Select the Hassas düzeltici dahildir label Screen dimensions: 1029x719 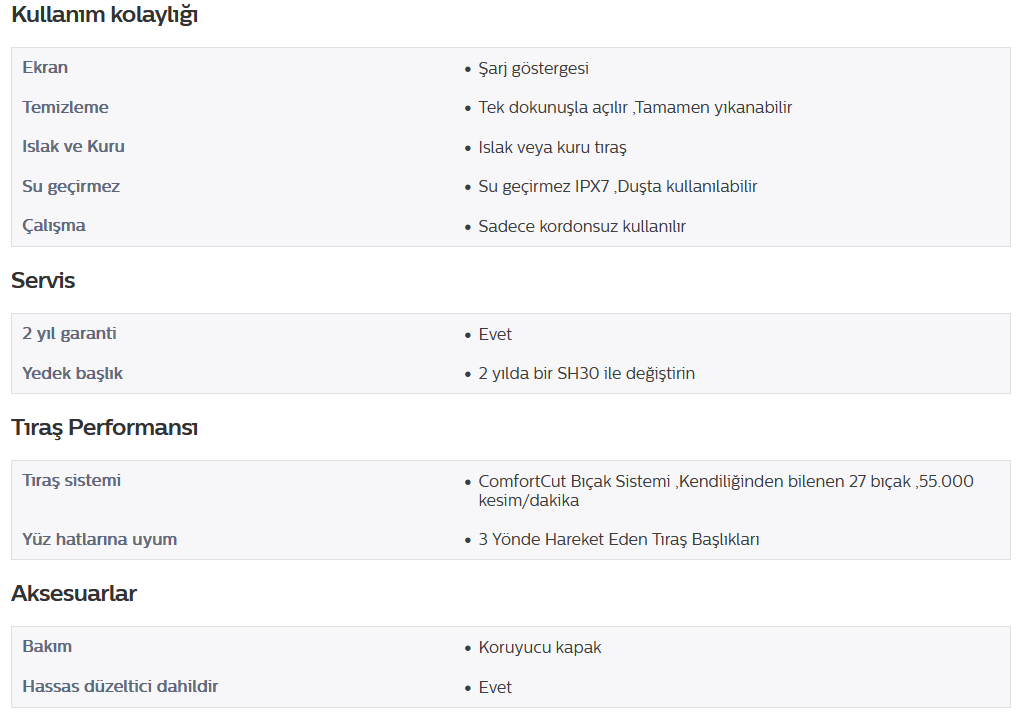120,686
